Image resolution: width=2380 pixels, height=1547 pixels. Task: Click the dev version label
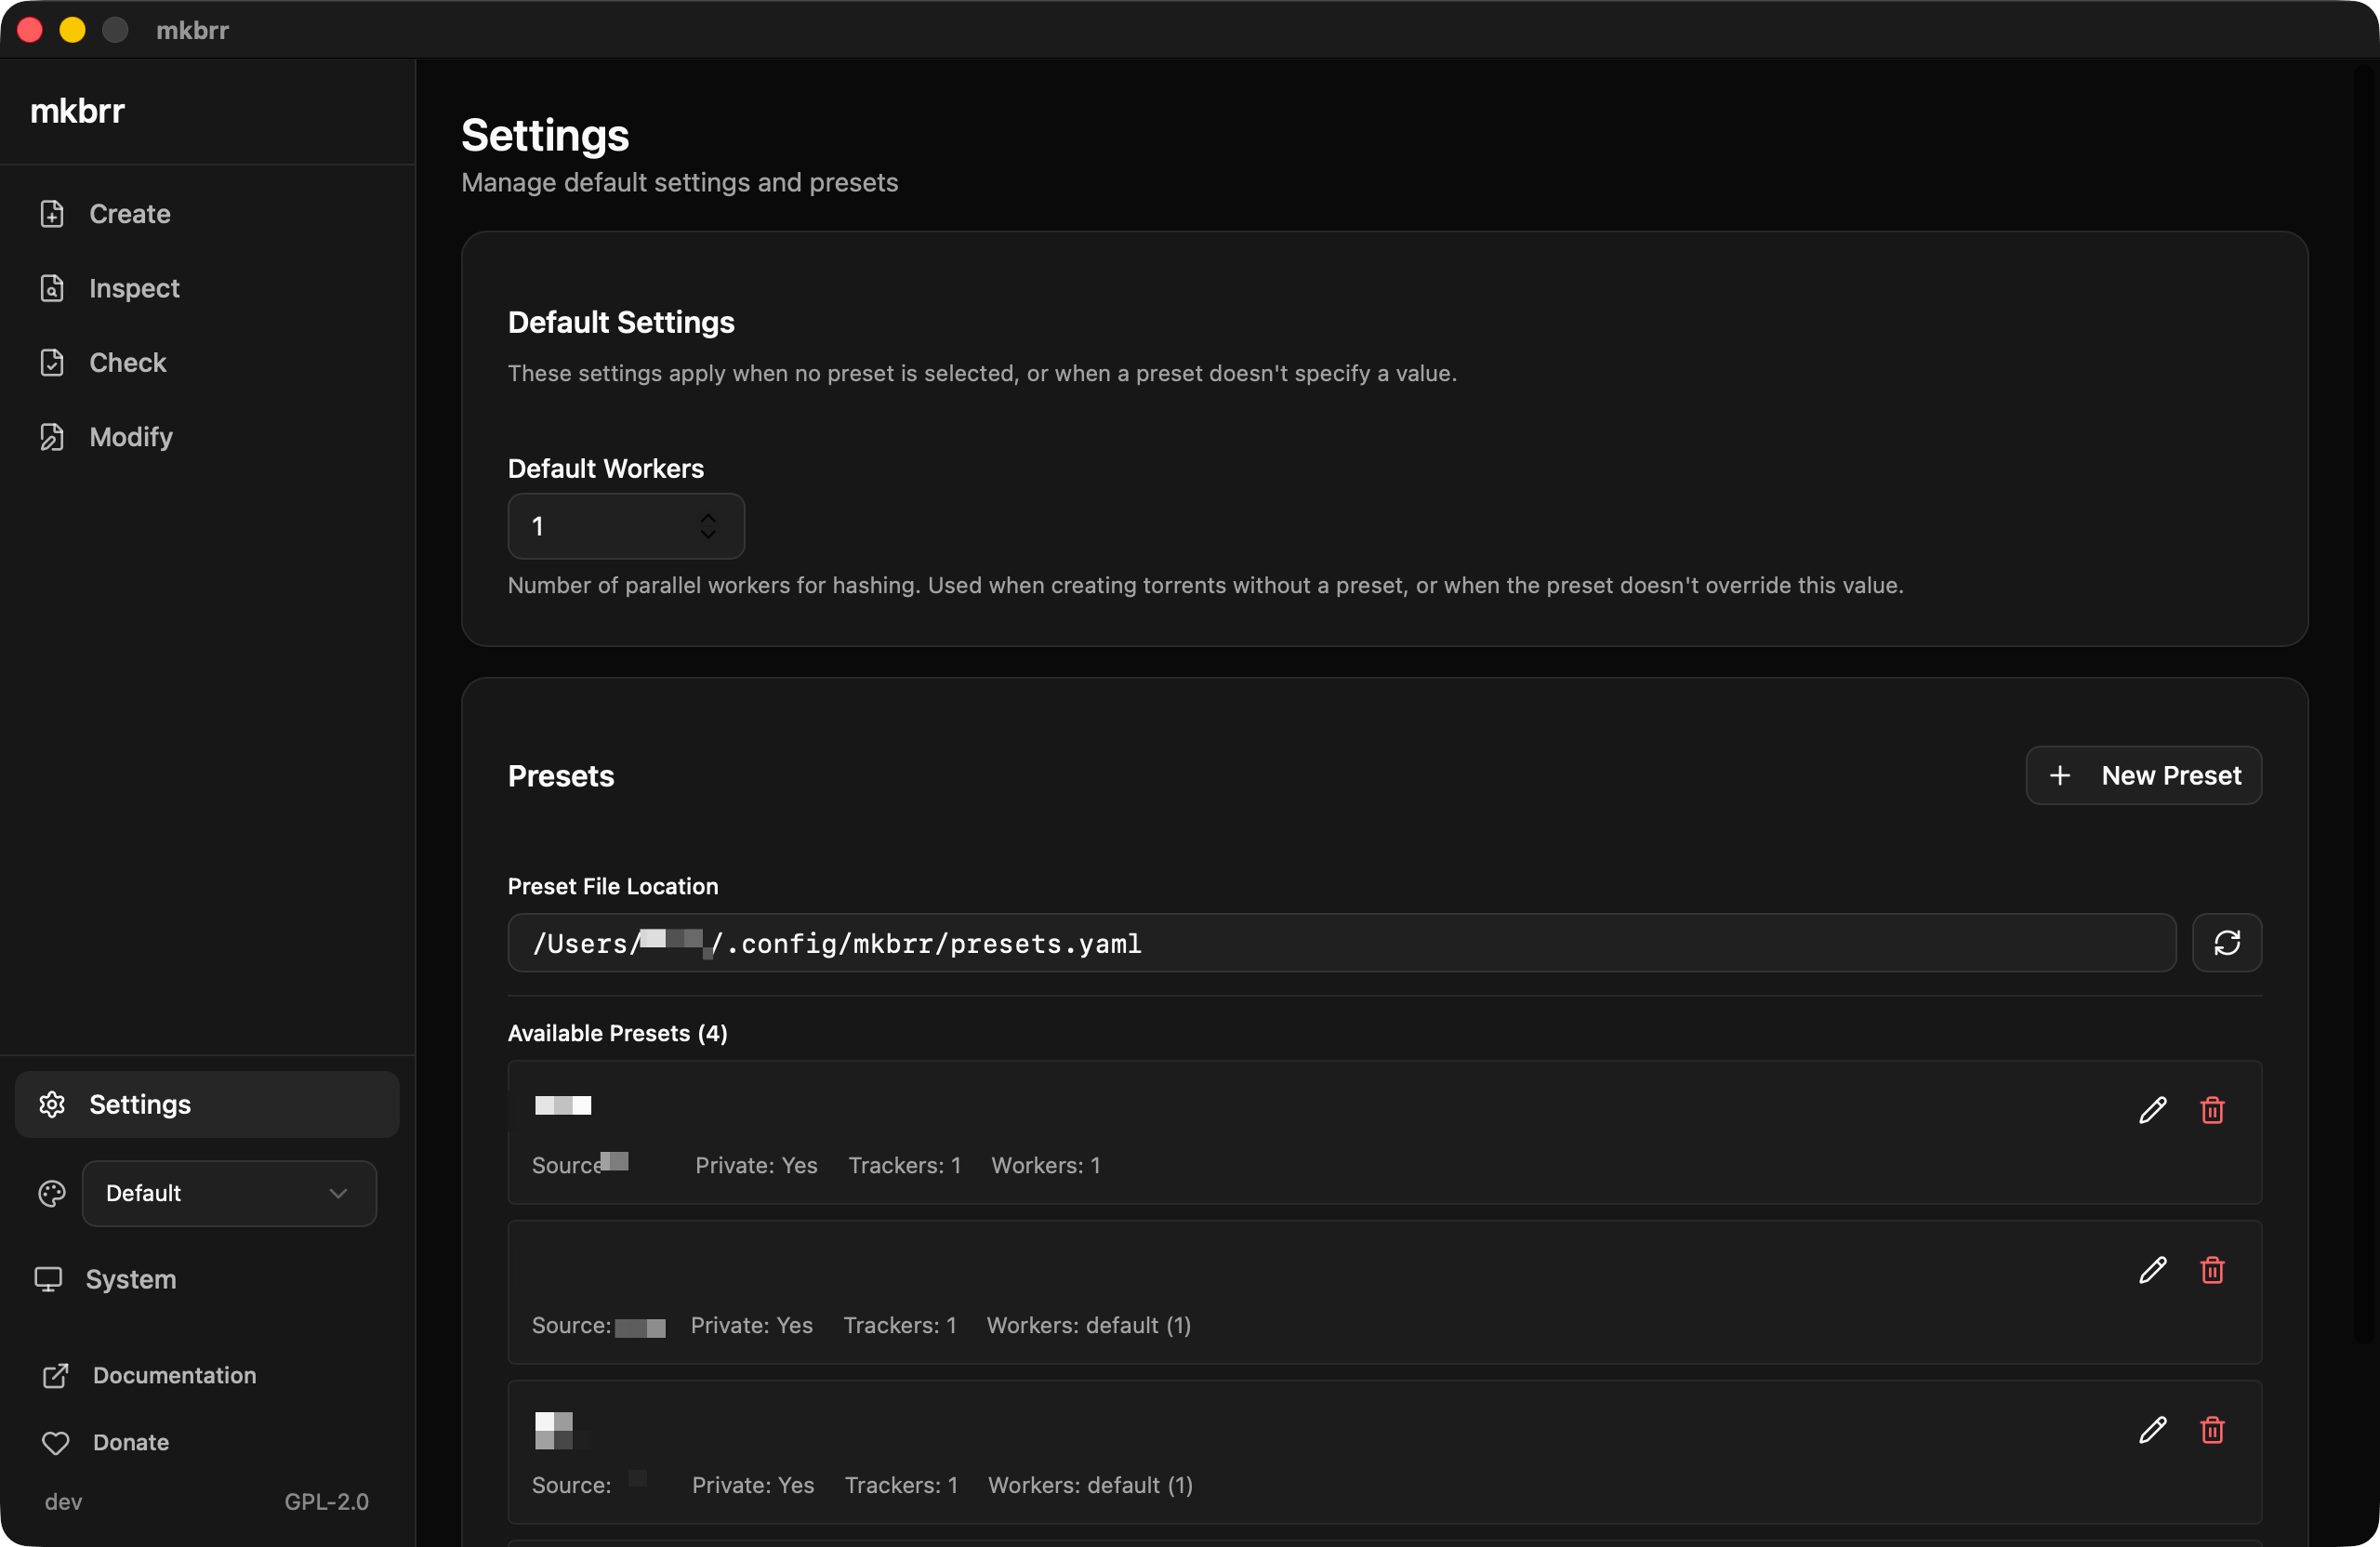pyautogui.click(x=63, y=1501)
